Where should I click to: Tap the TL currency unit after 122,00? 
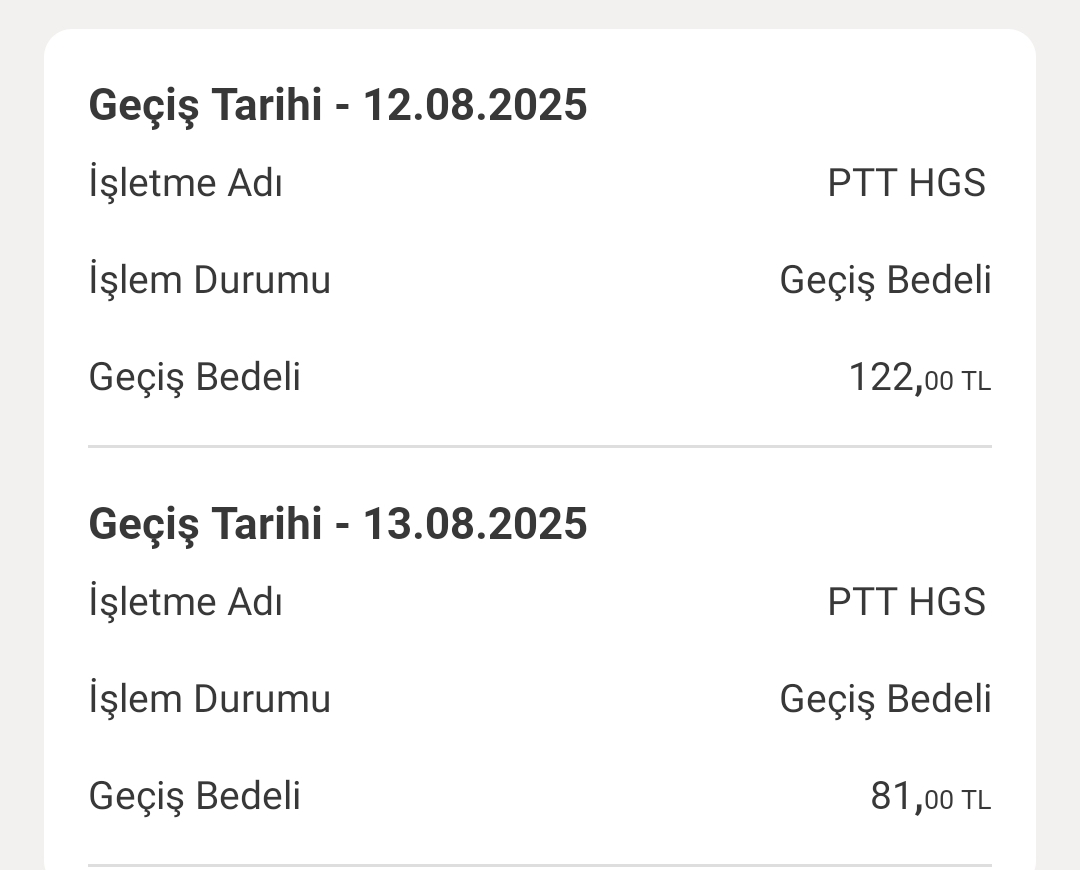(x=976, y=382)
